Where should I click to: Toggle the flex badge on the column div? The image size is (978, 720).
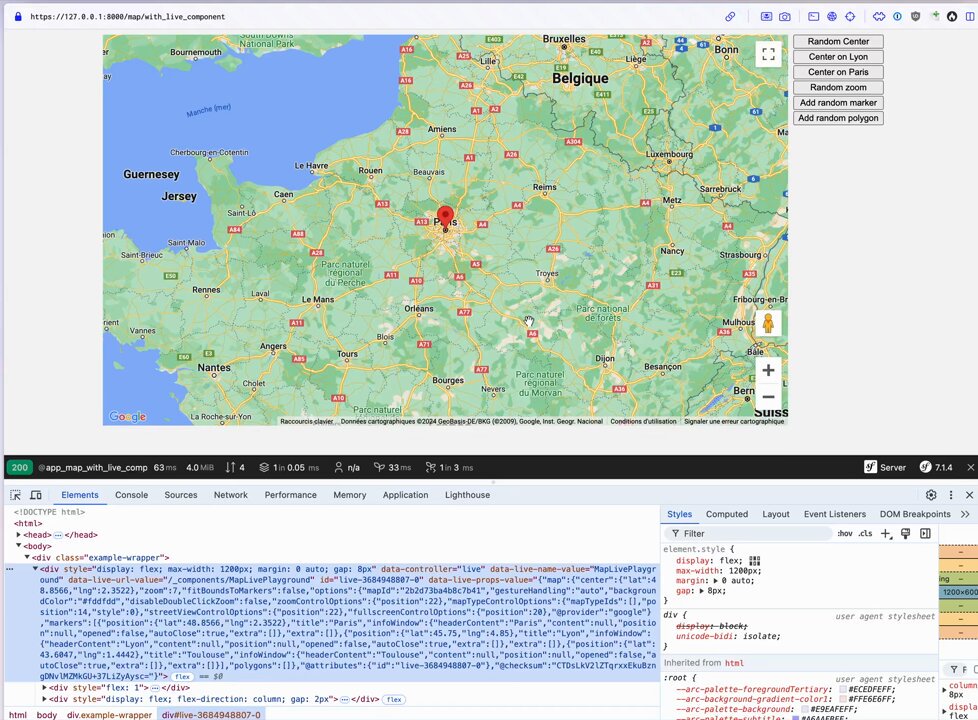tap(394, 699)
